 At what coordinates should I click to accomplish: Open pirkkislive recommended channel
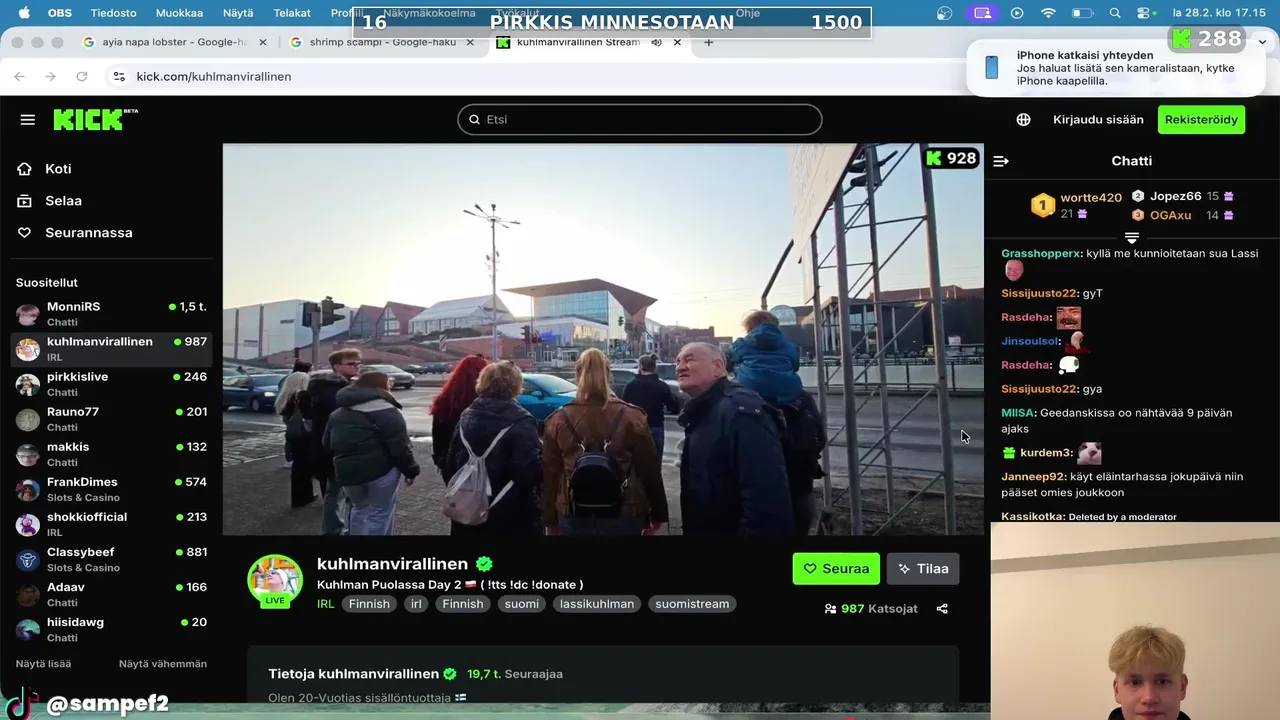click(x=112, y=384)
